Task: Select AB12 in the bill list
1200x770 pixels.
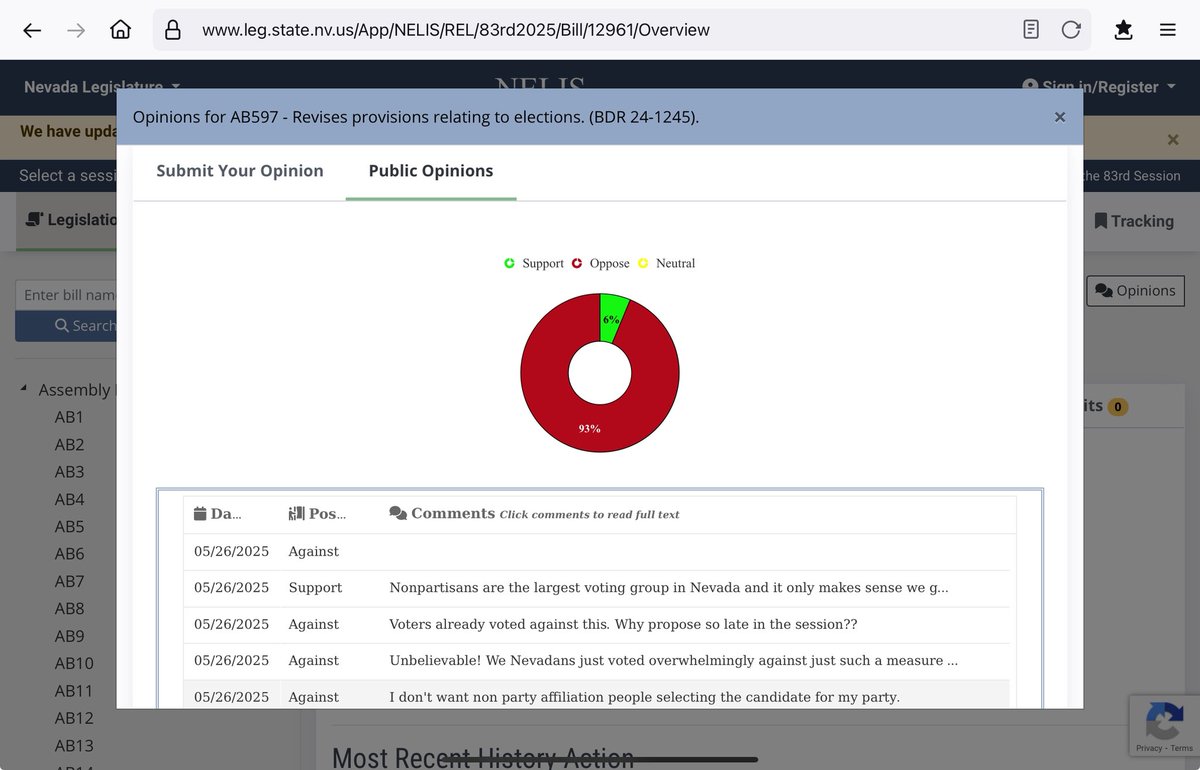Action: pyautogui.click(x=74, y=718)
